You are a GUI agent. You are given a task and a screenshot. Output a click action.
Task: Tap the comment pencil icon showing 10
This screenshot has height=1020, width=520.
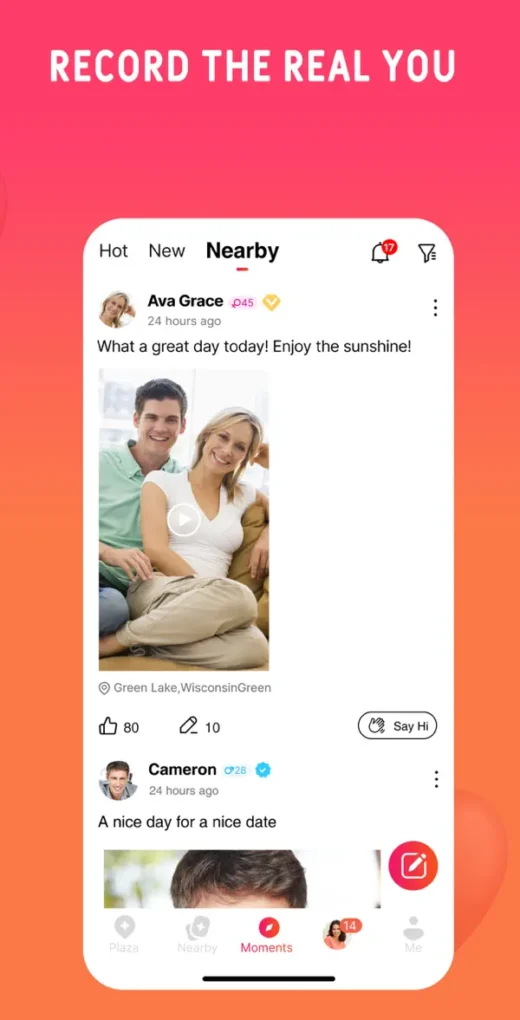point(188,726)
